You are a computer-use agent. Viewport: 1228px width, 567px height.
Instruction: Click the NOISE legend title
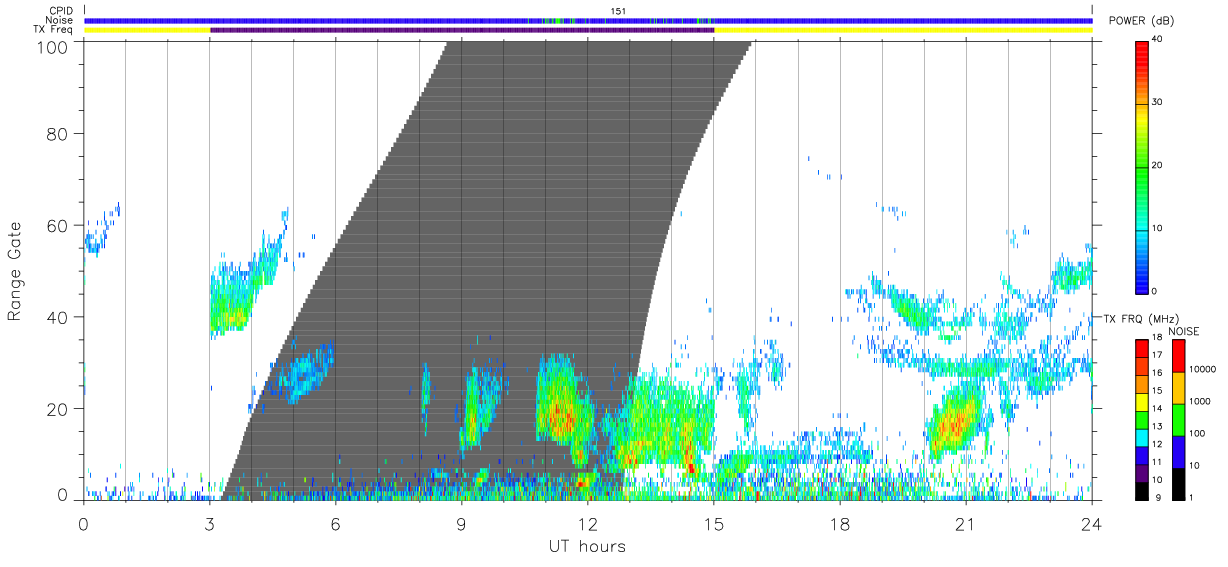[1185, 331]
